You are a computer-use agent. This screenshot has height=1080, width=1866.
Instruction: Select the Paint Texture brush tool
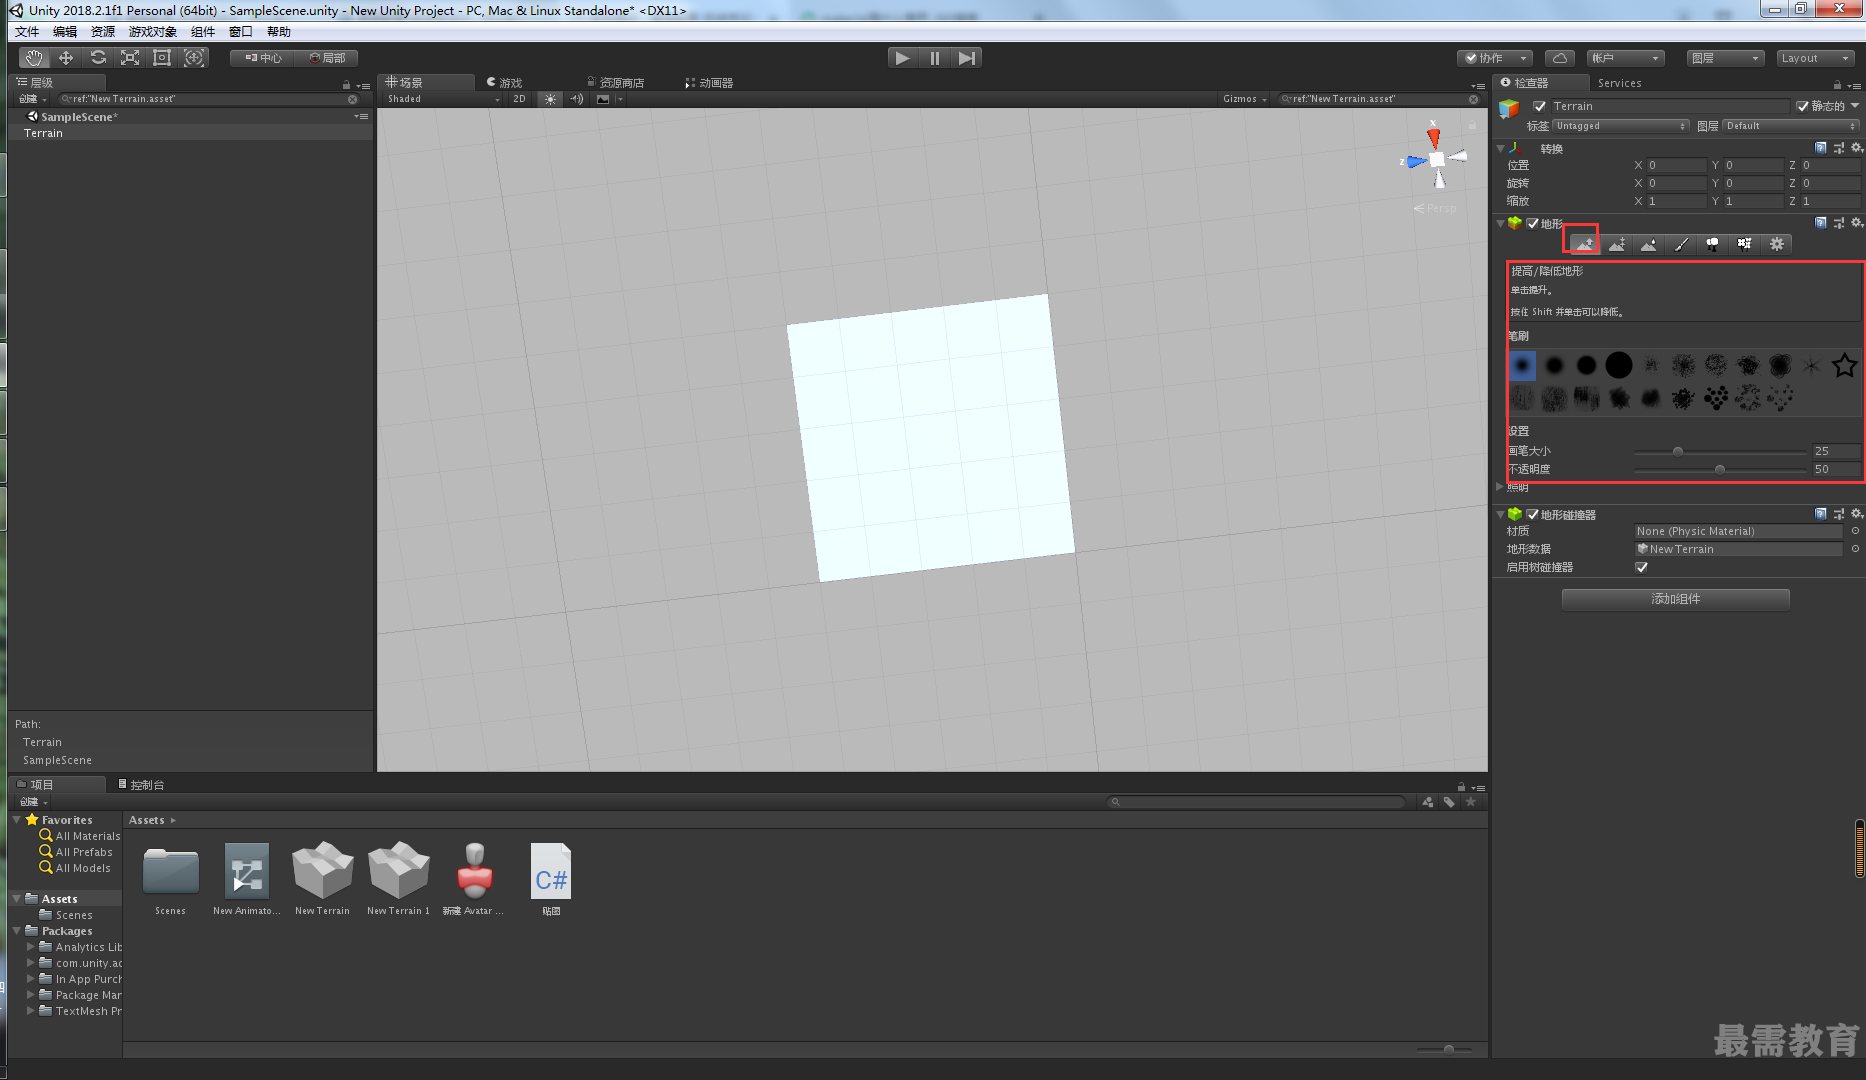[1681, 244]
